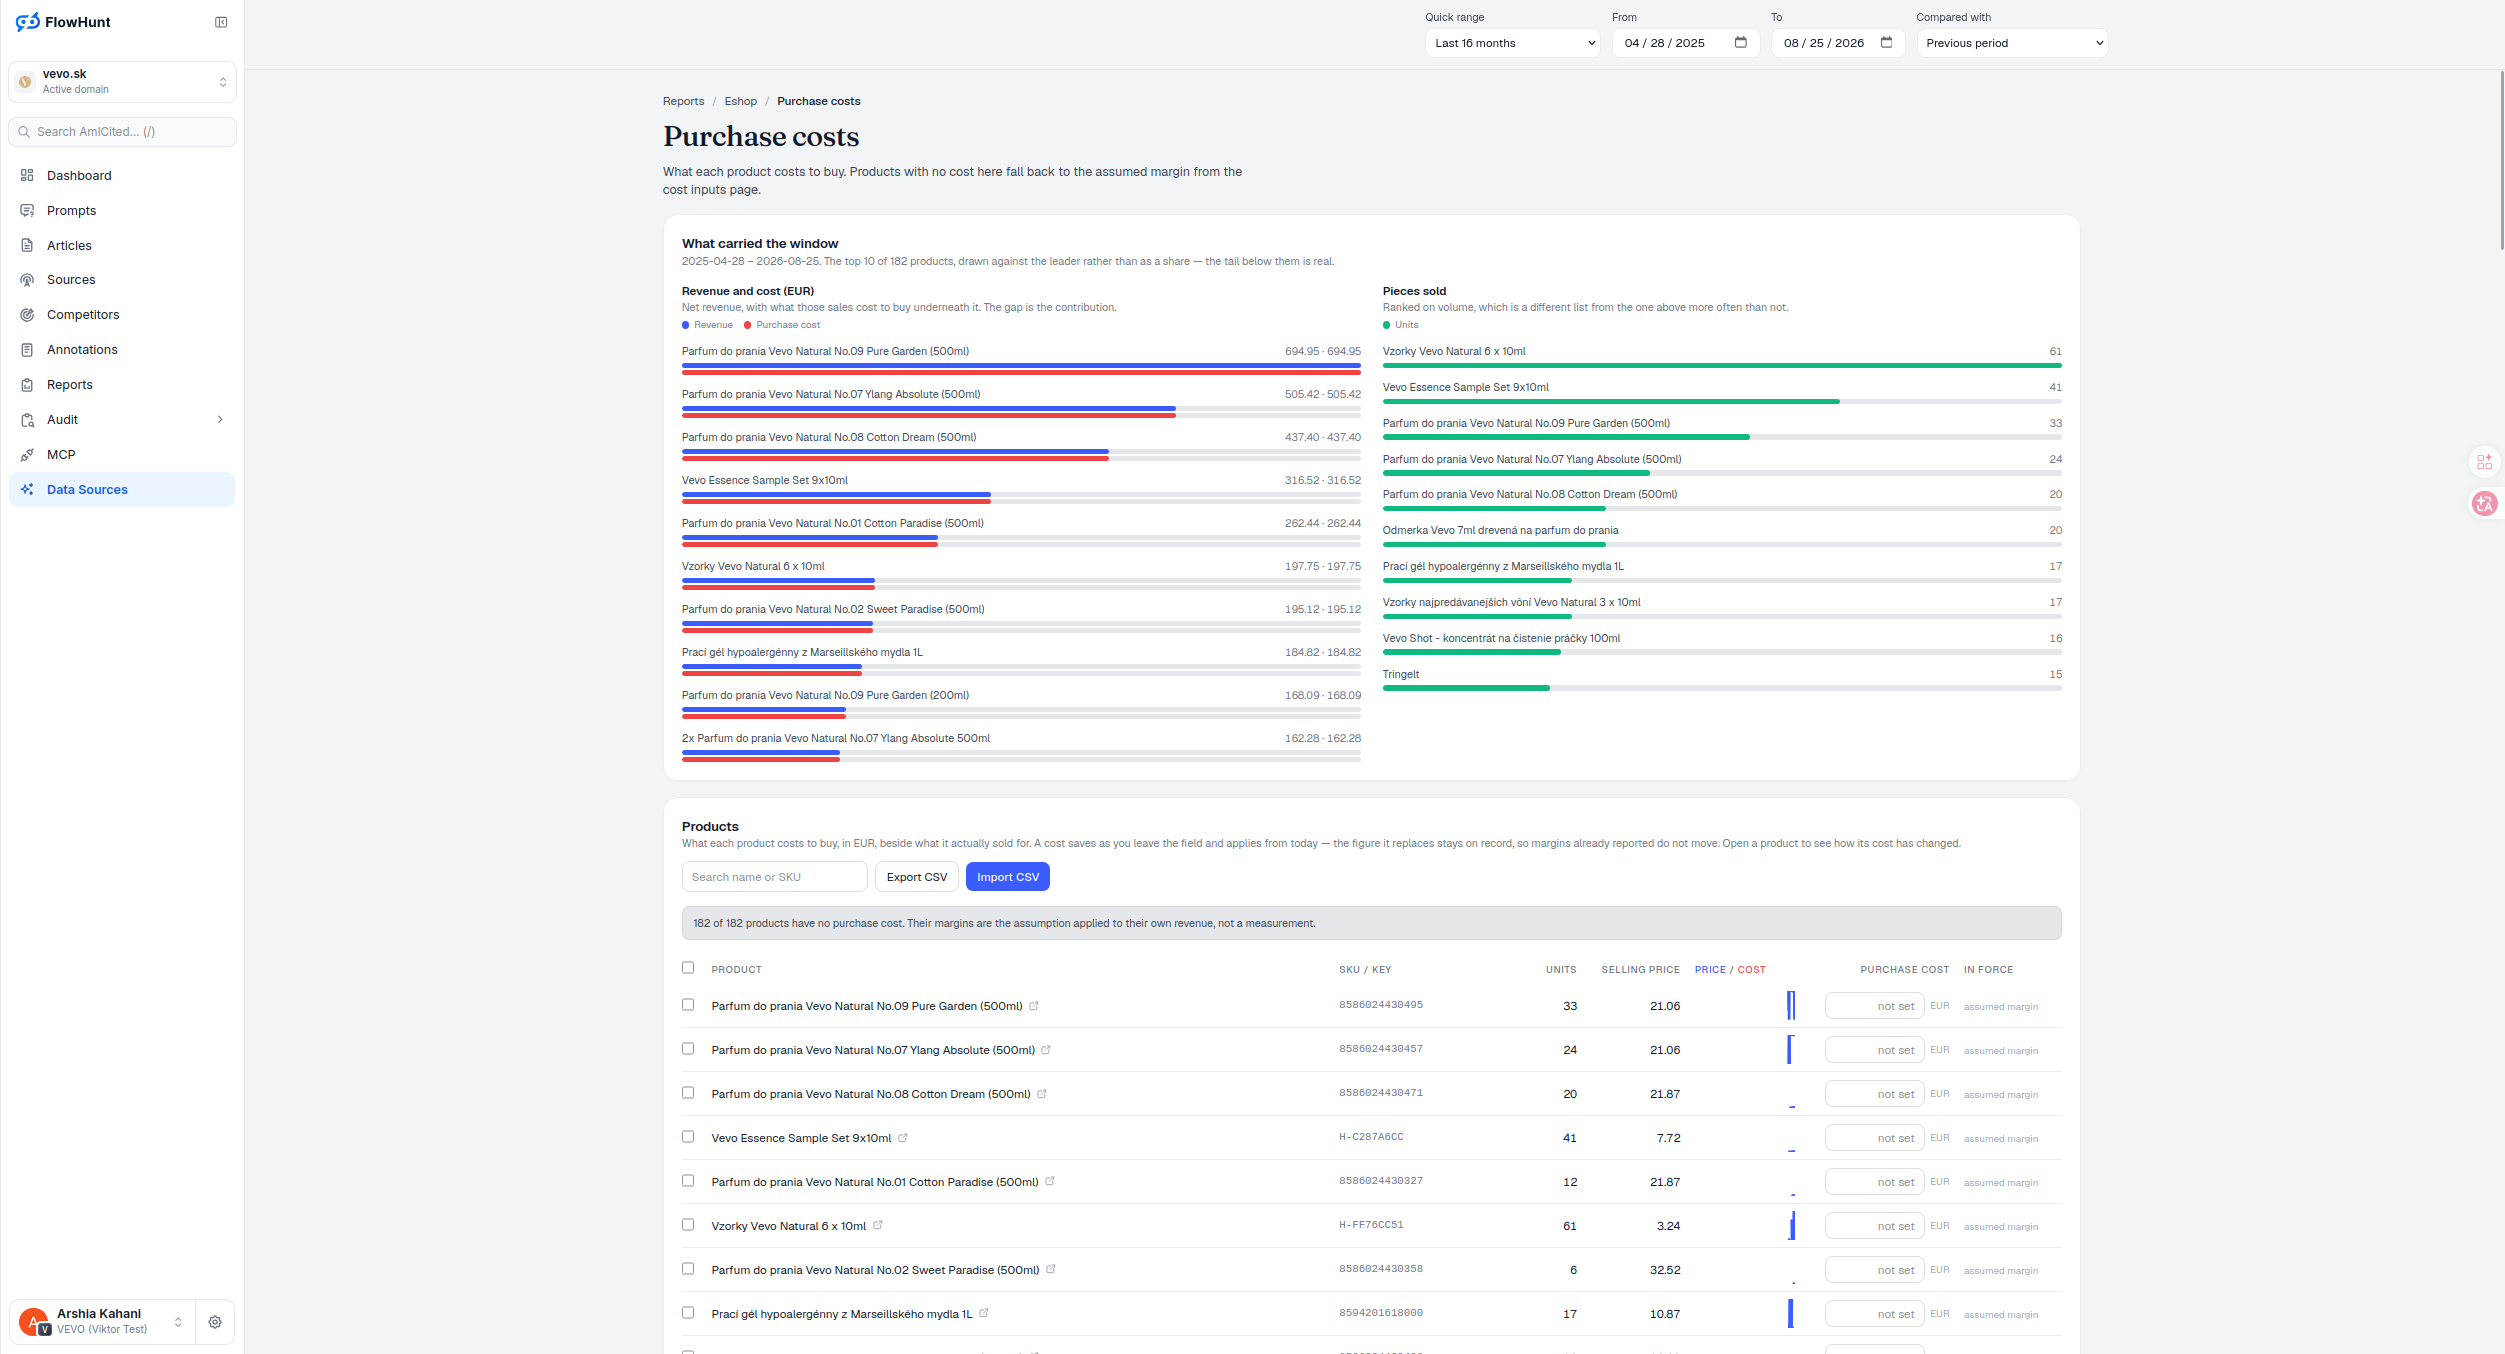Open the vevo.sk active domain switcher
This screenshot has height=1354, width=2505.
[x=122, y=82]
